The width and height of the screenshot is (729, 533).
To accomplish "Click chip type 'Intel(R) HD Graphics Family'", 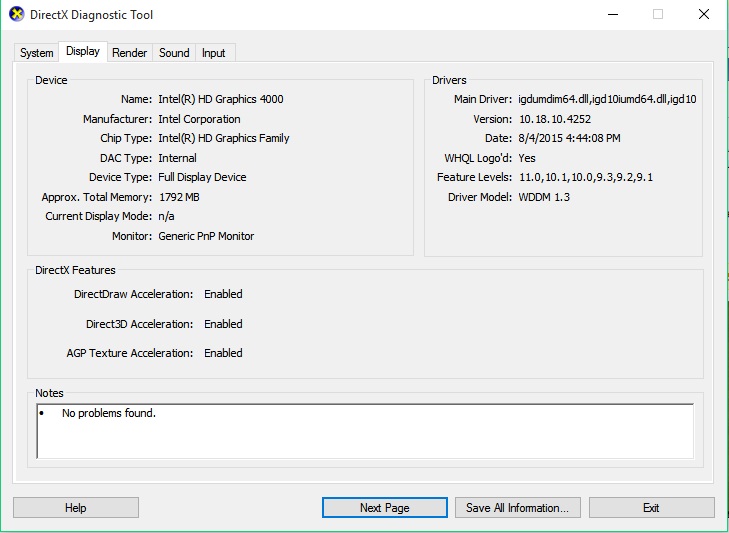I will [224, 138].
